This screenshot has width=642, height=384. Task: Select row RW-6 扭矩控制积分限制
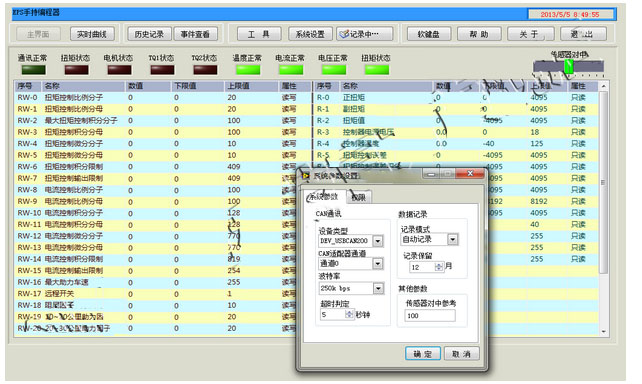(163, 167)
